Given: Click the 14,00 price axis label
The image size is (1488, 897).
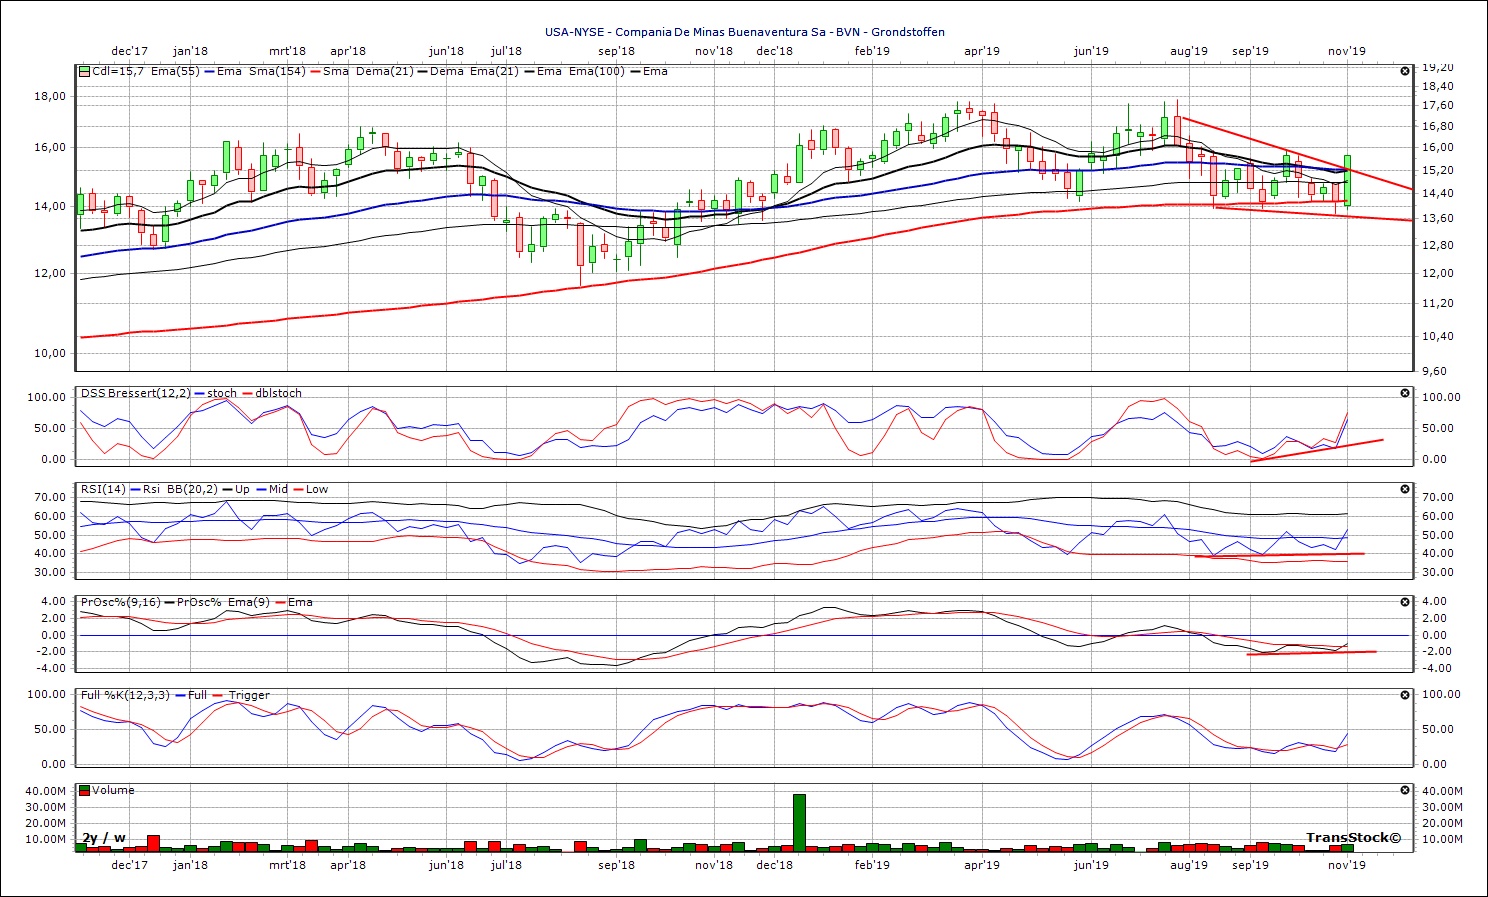Looking at the screenshot, I should point(50,206).
